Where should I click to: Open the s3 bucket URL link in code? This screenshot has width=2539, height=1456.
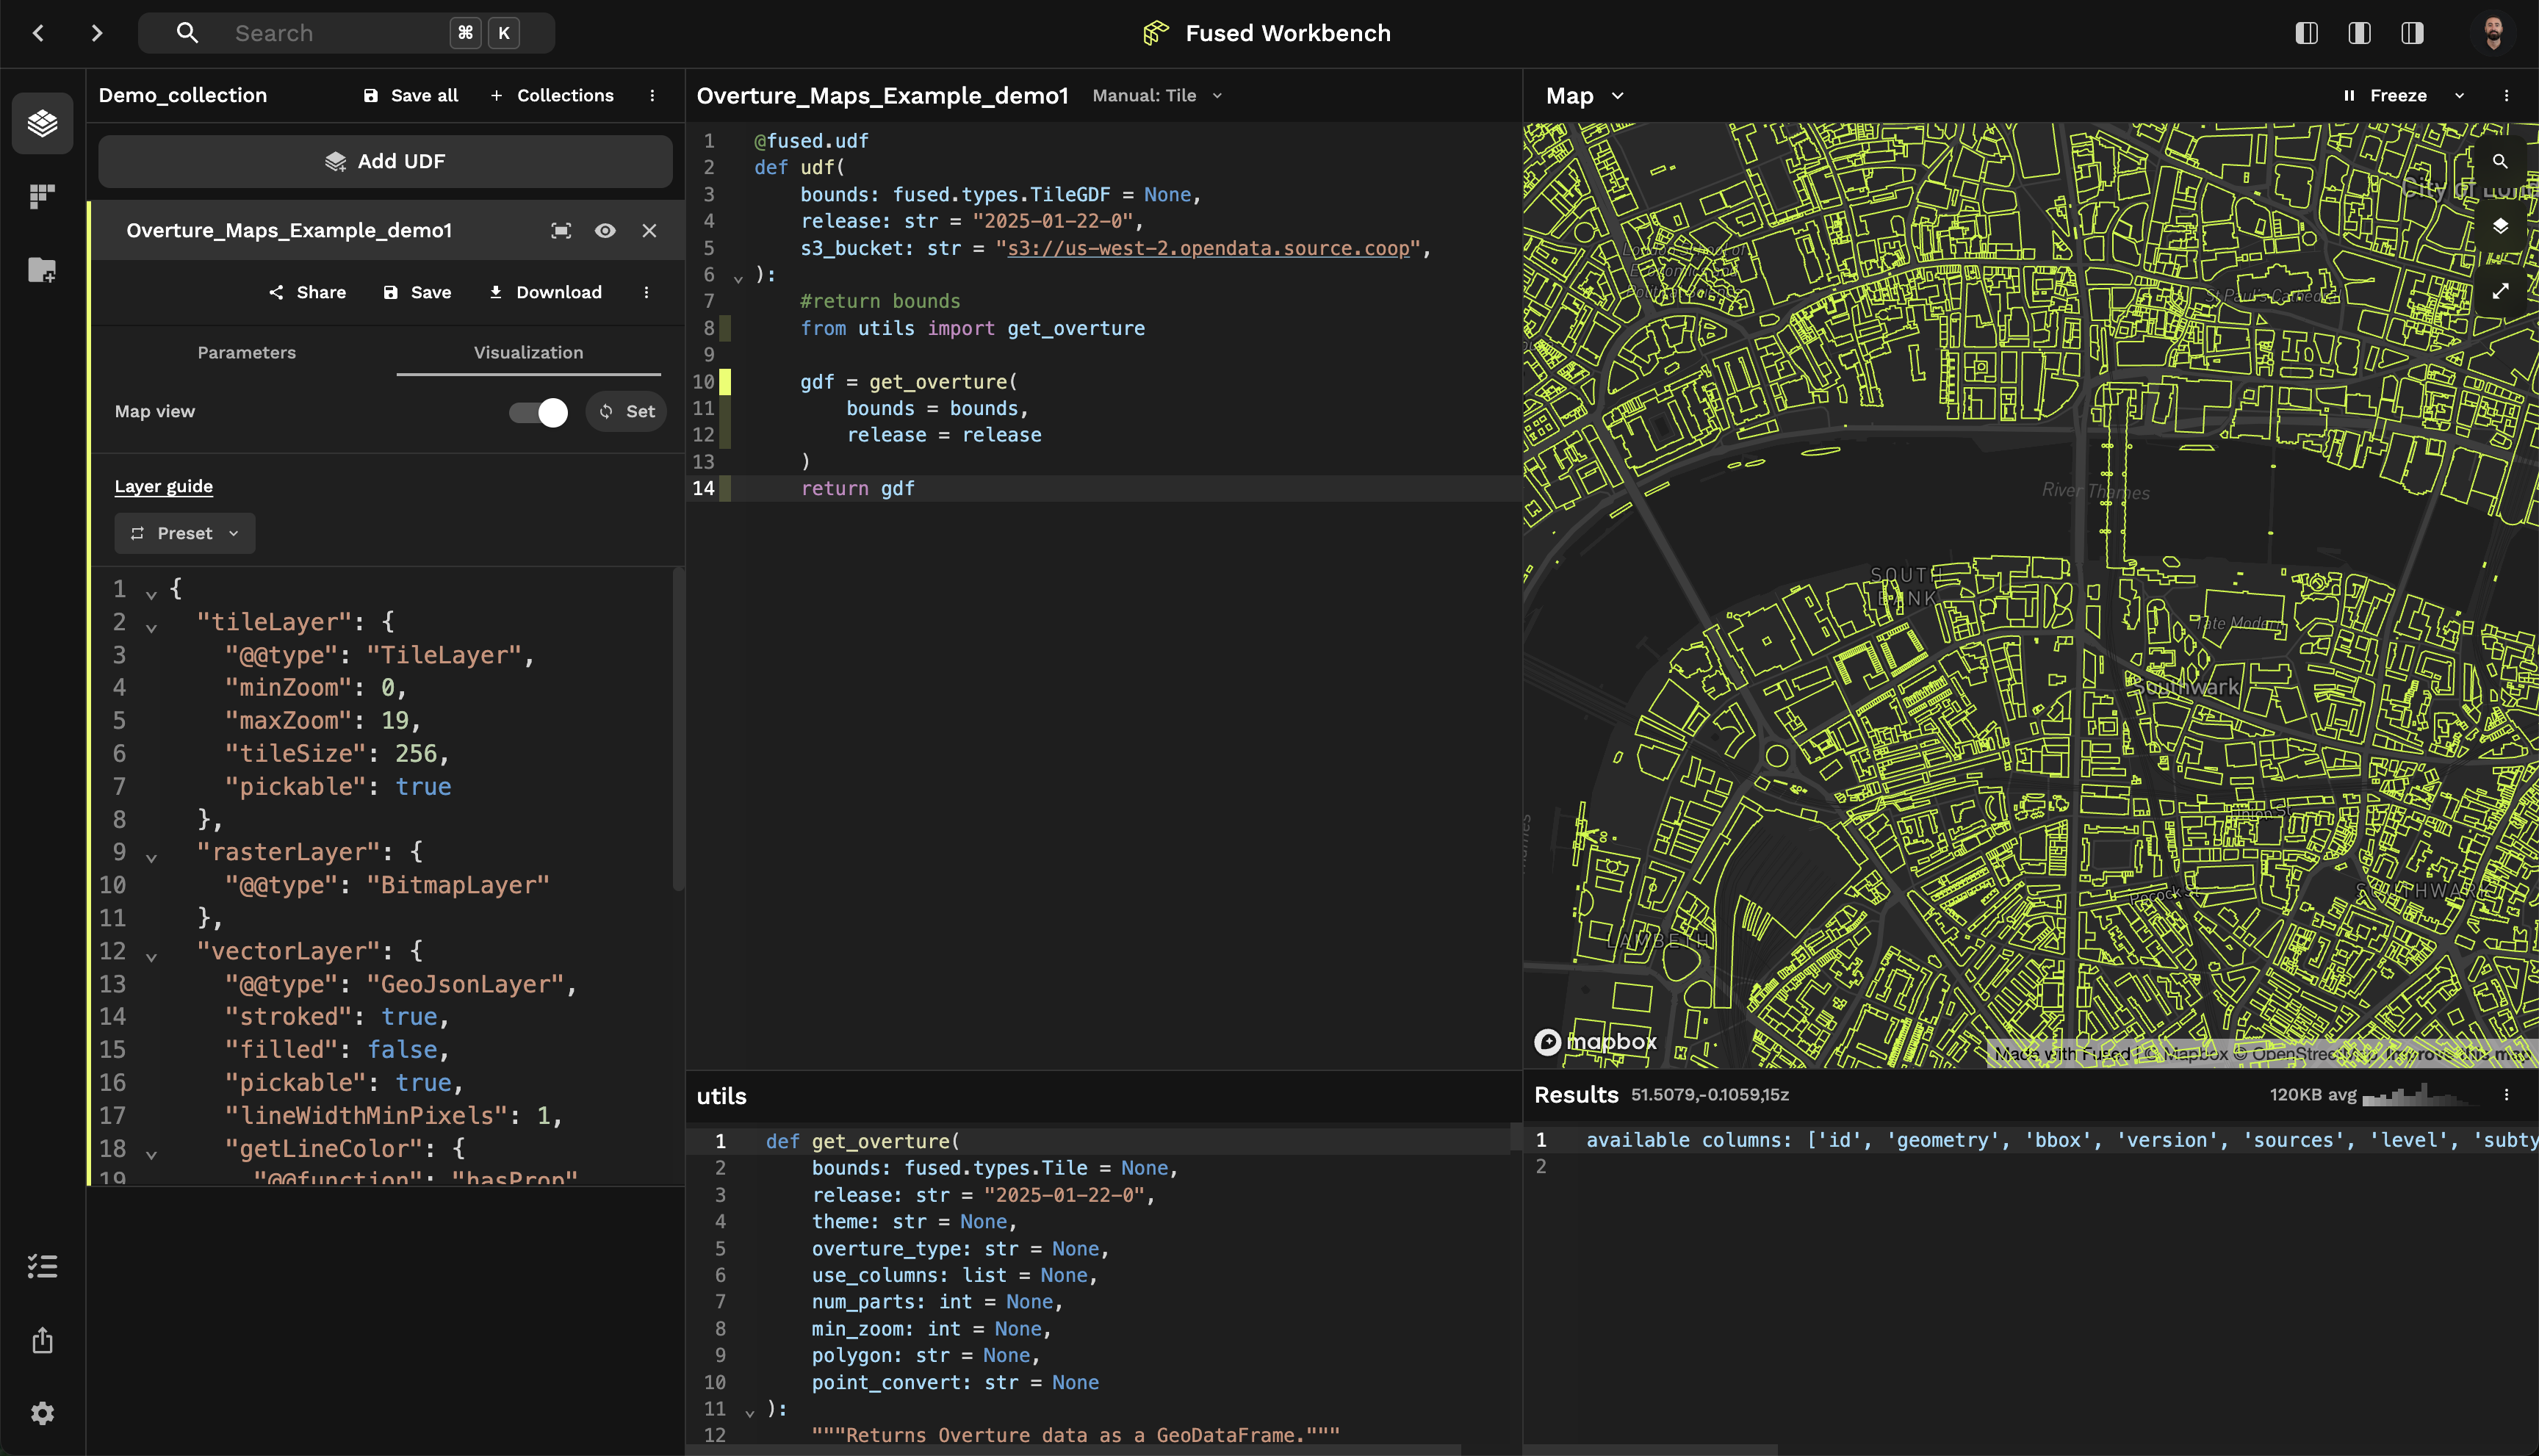coord(1208,248)
